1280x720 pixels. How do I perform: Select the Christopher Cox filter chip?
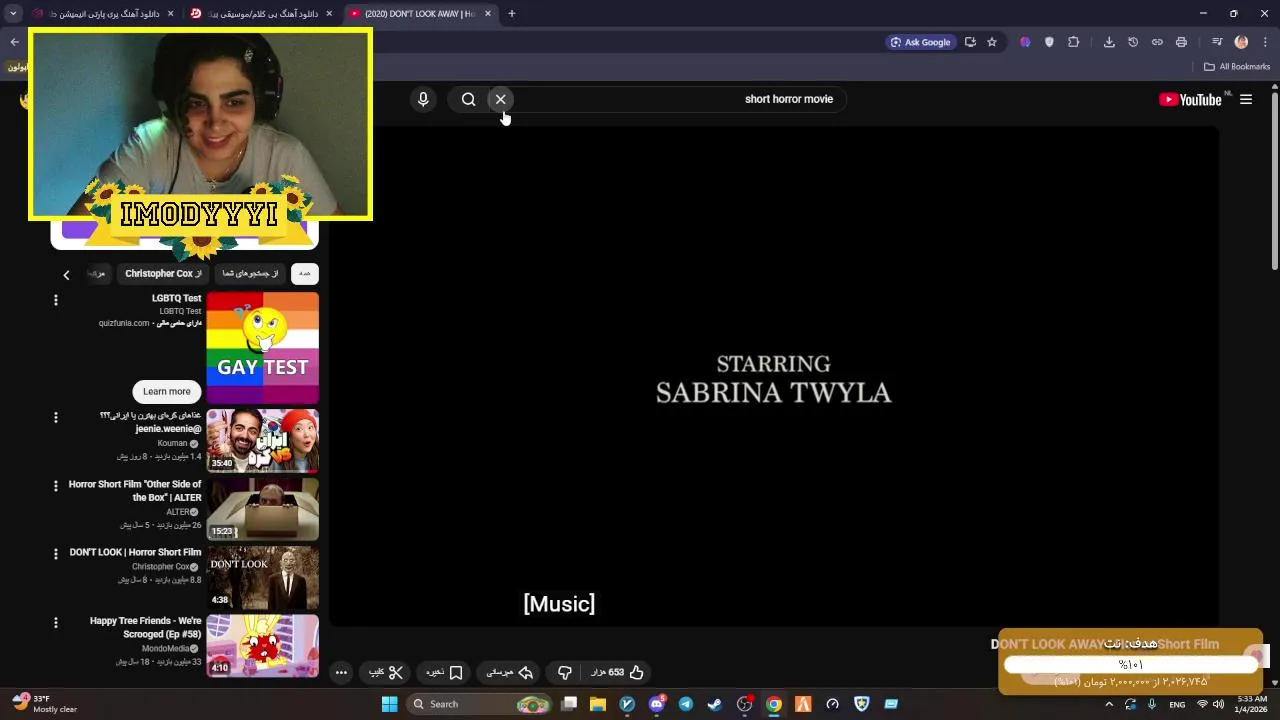pos(163,274)
